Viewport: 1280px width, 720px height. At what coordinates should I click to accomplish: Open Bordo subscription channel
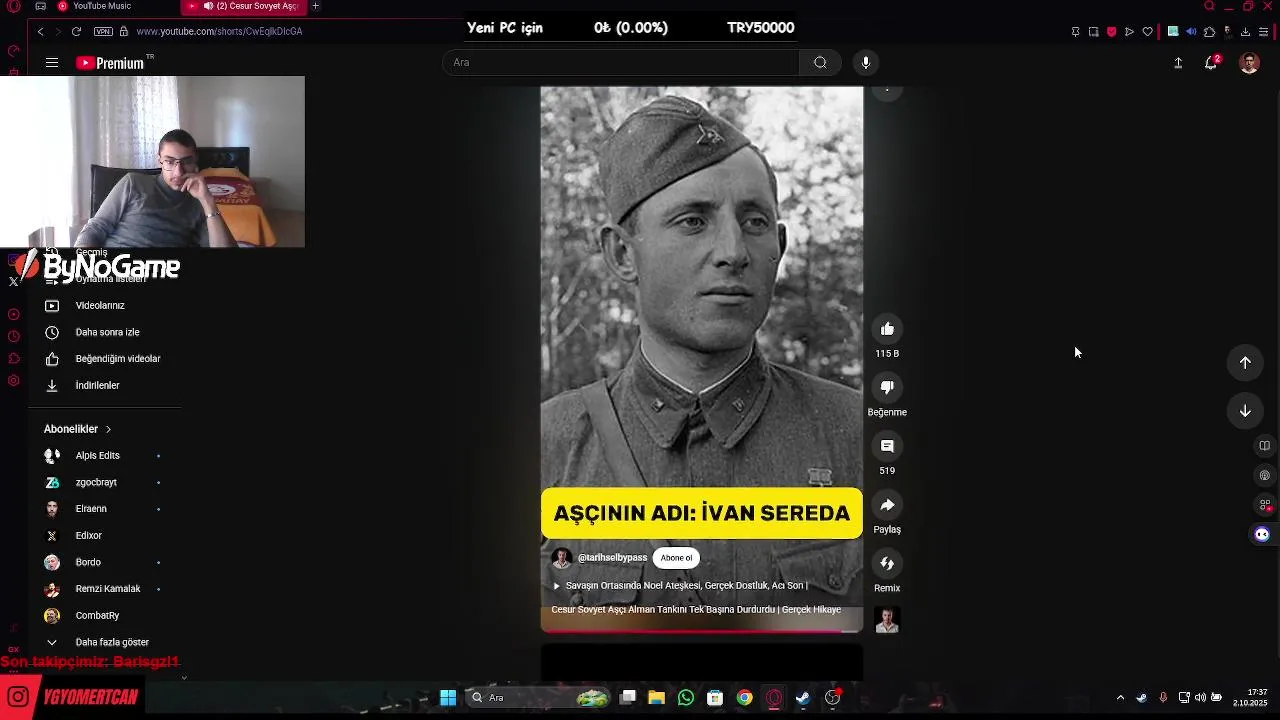point(105,562)
